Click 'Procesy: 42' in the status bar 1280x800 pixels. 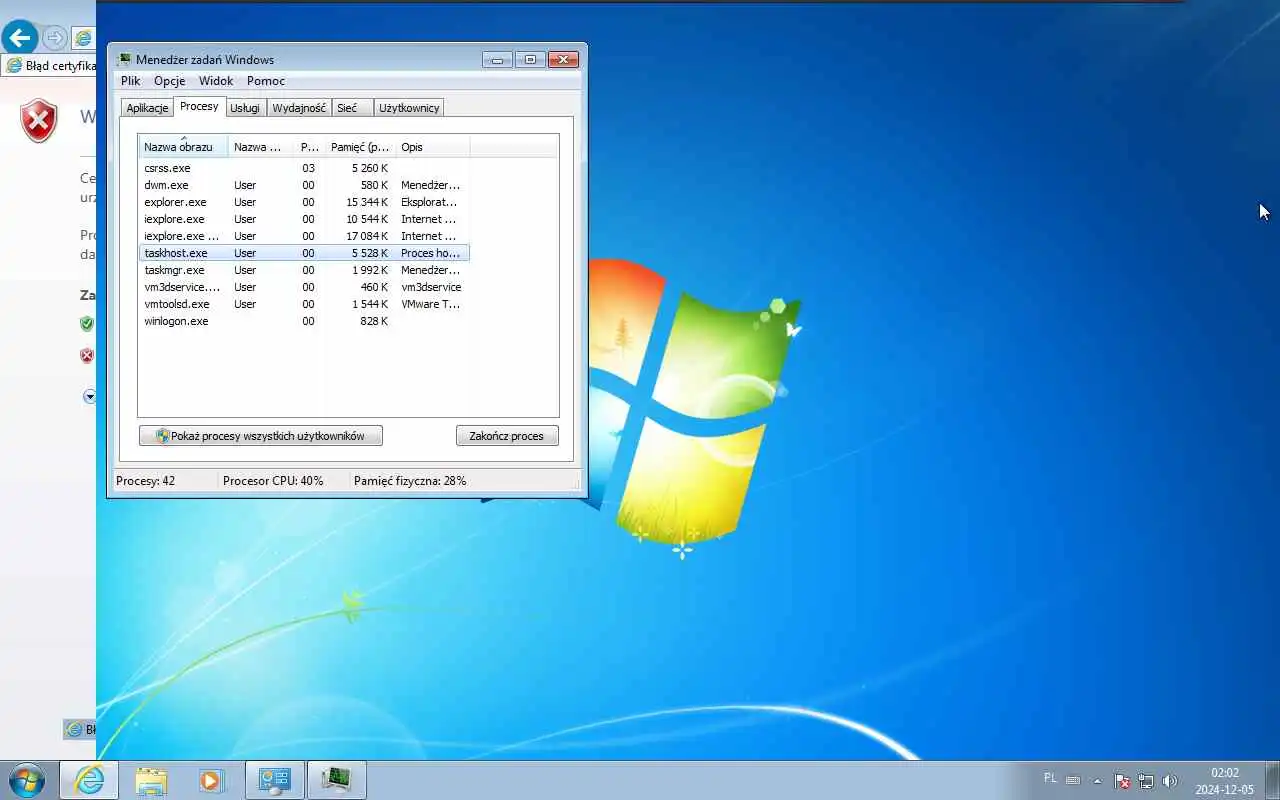(x=145, y=481)
